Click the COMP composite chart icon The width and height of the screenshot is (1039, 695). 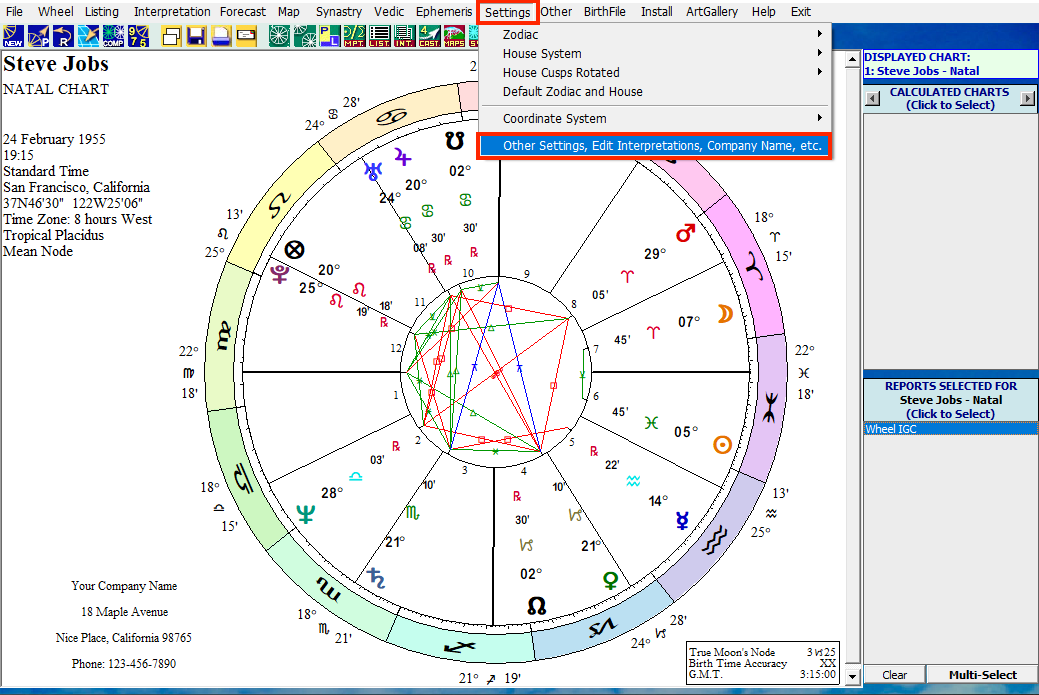coord(113,36)
